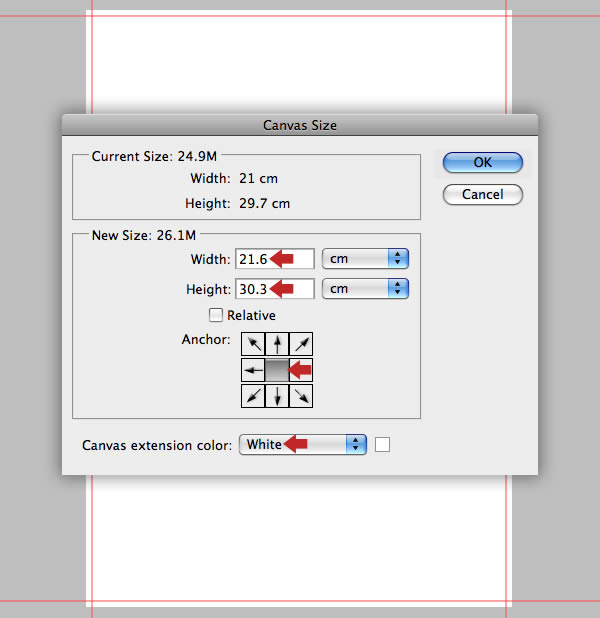This screenshot has height=618, width=600.
Task: Select the top-left anchor arrow
Action: click(x=253, y=344)
